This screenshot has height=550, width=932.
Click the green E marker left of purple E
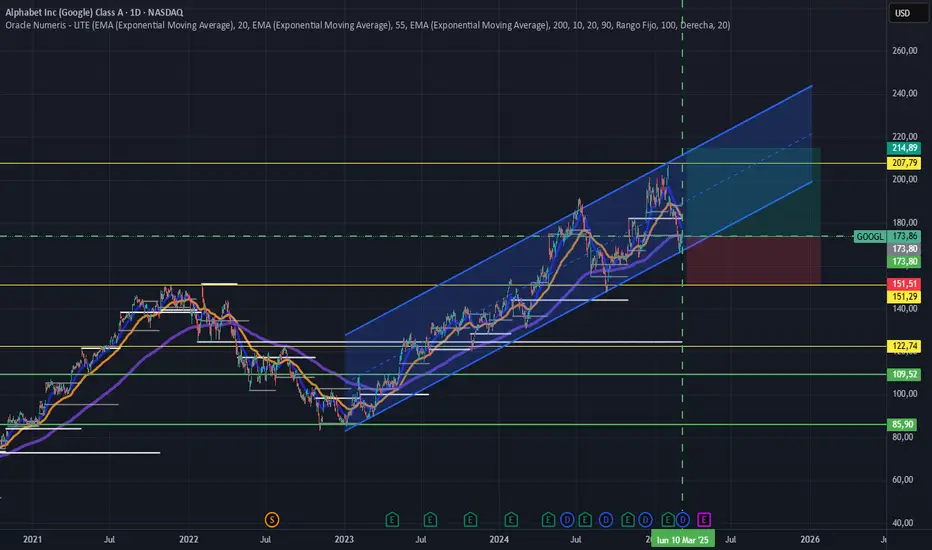[x=667, y=520]
